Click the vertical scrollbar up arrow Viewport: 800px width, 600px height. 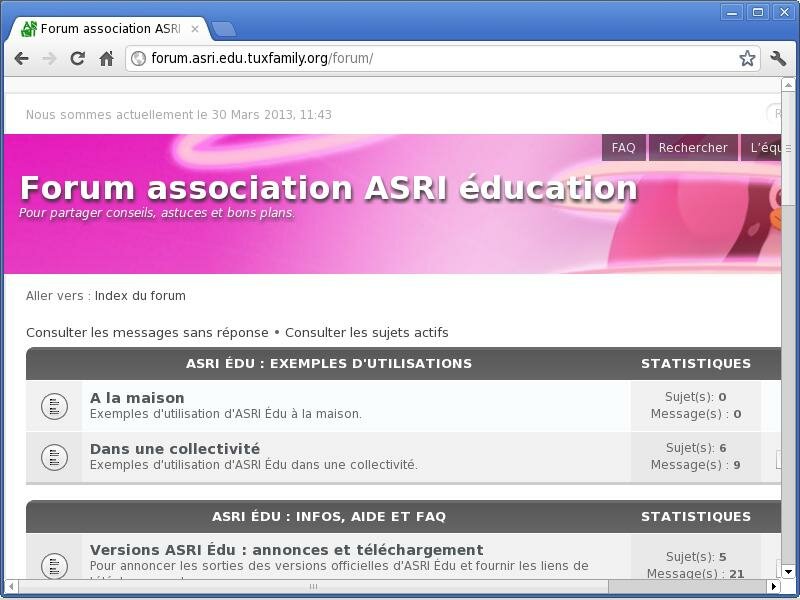[788, 85]
